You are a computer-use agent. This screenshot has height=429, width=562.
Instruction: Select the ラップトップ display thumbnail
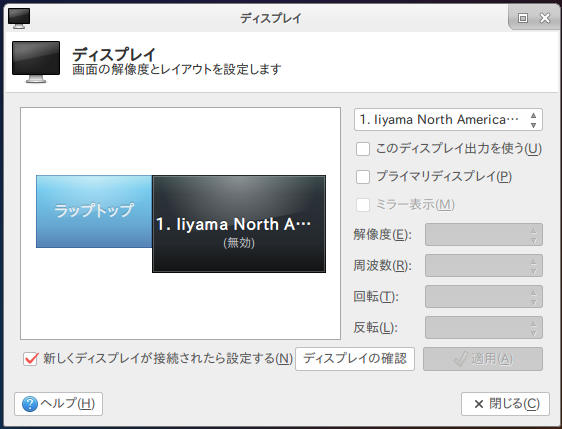(94, 211)
